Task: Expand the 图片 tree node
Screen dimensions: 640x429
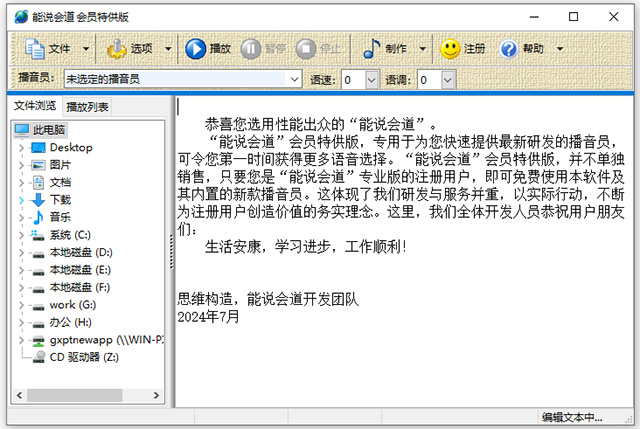Action: click(x=21, y=165)
